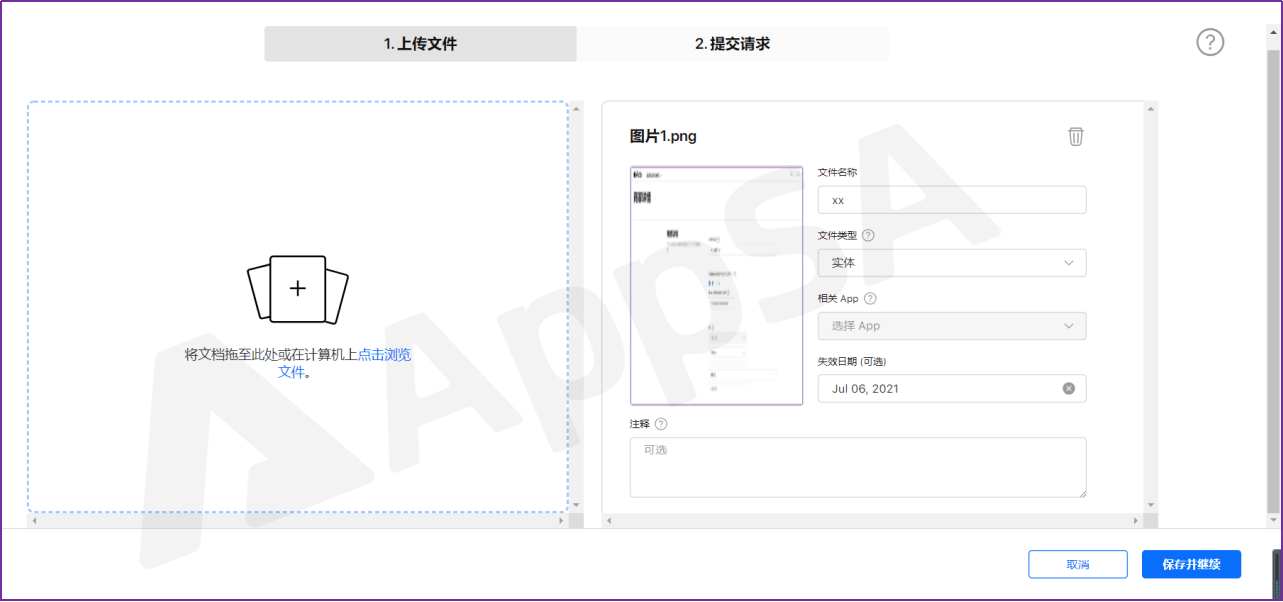1283x602 pixels.
Task: Switch to the 2. 提交请求 step tab
Action: coord(732,44)
